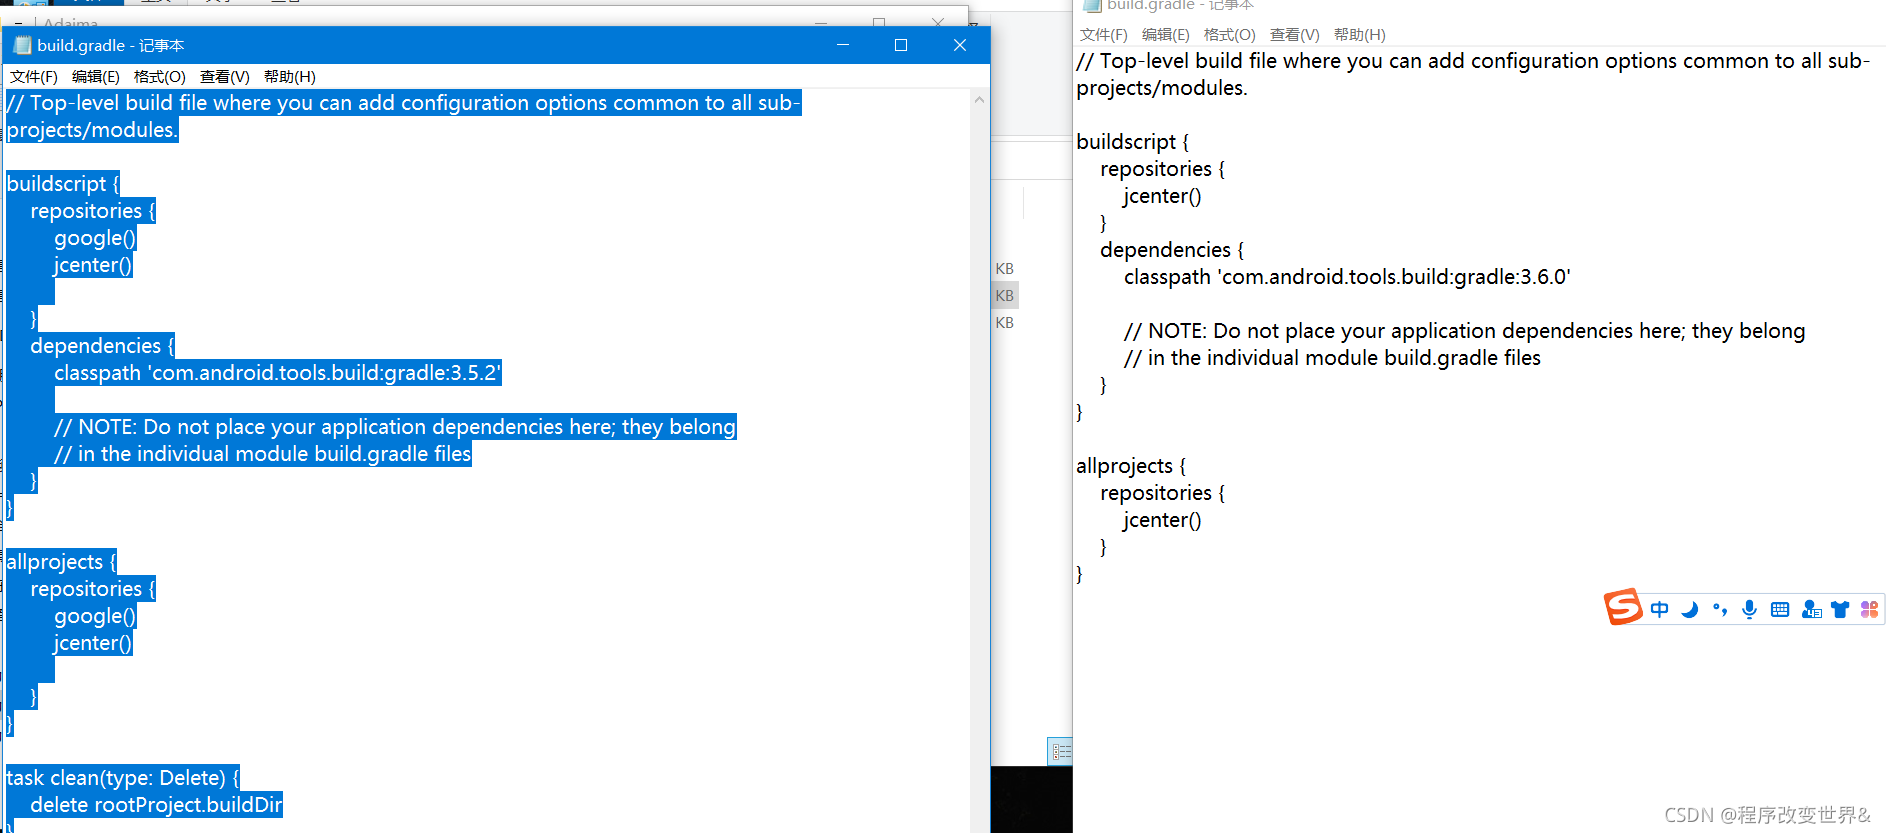
Task: Click jcenter() under allprojects in right Notepad
Action: (x=1162, y=520)
